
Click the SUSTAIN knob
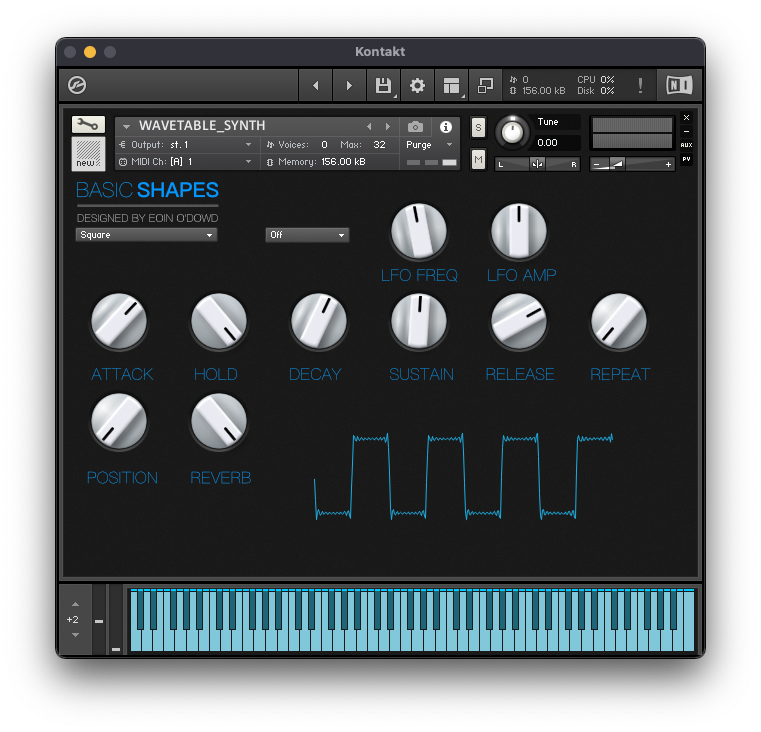[418, 321]
